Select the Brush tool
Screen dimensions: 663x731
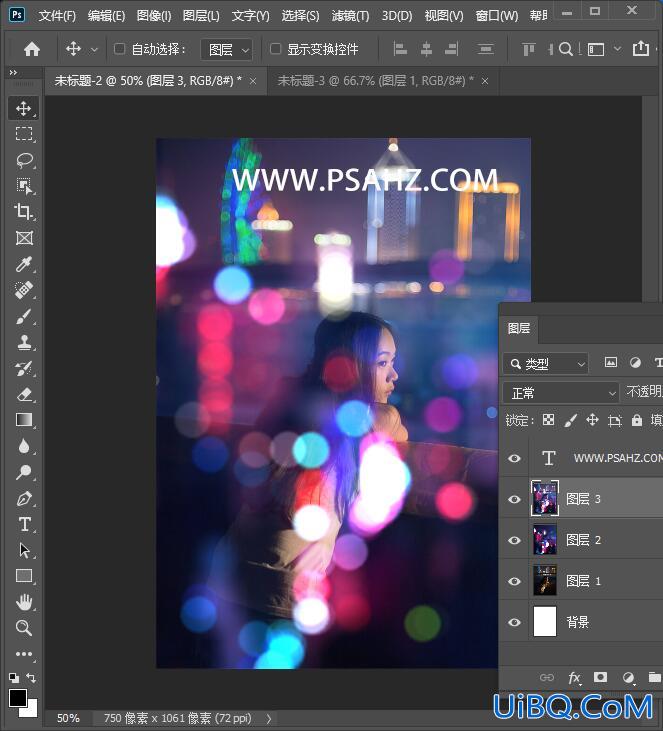(x=24, y=317)
